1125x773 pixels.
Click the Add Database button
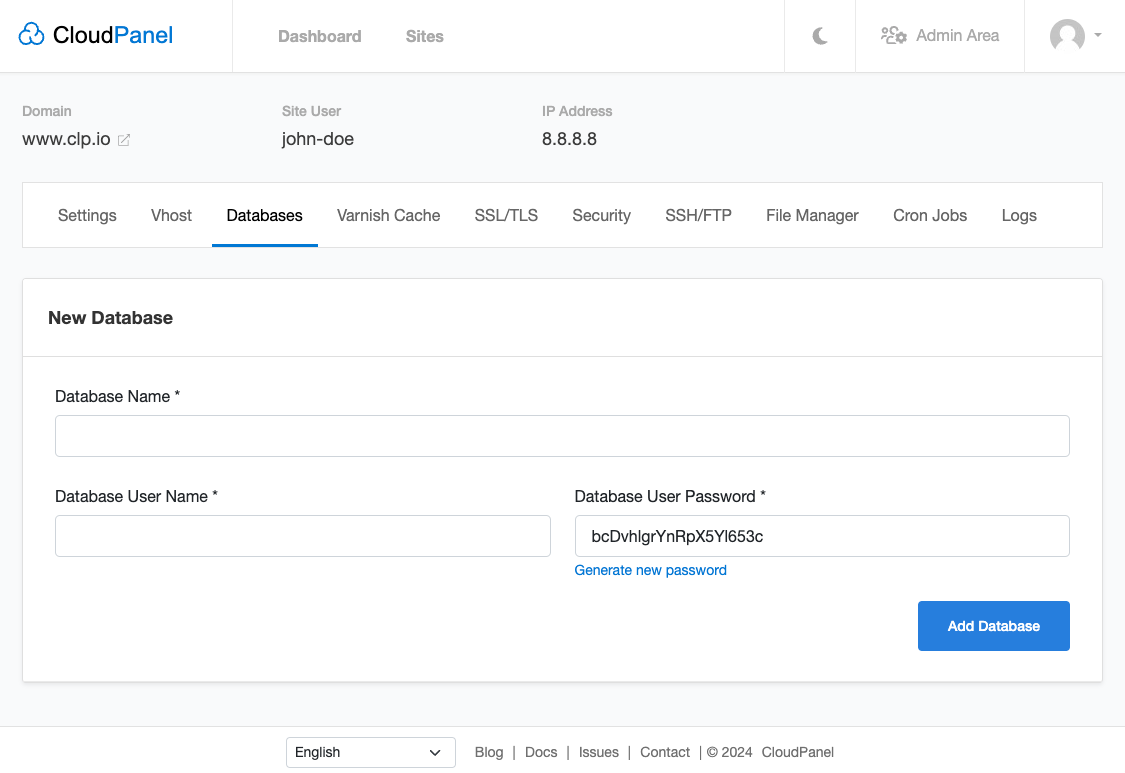click(994, 626)
